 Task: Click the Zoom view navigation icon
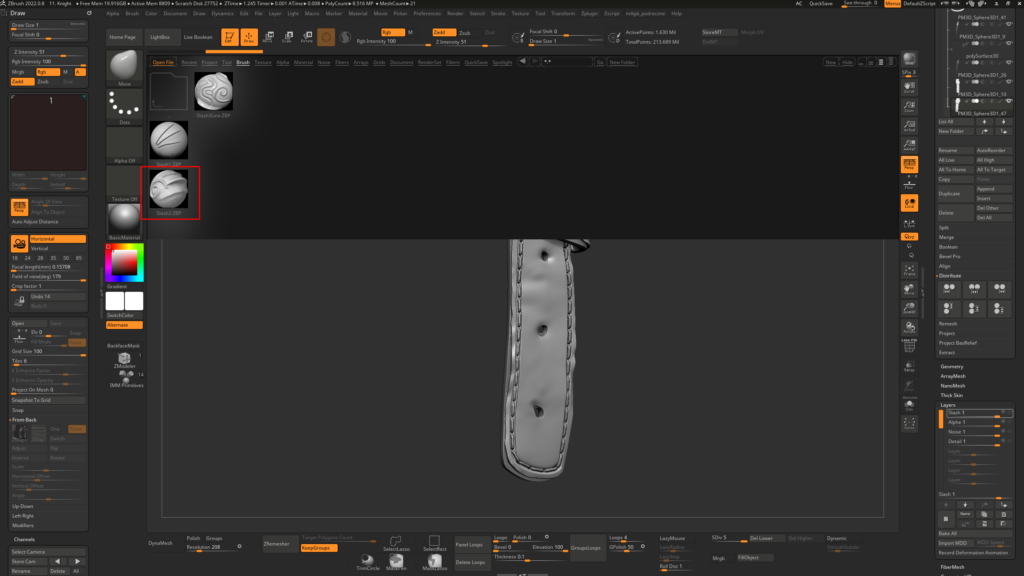click(x=909, y=106)
